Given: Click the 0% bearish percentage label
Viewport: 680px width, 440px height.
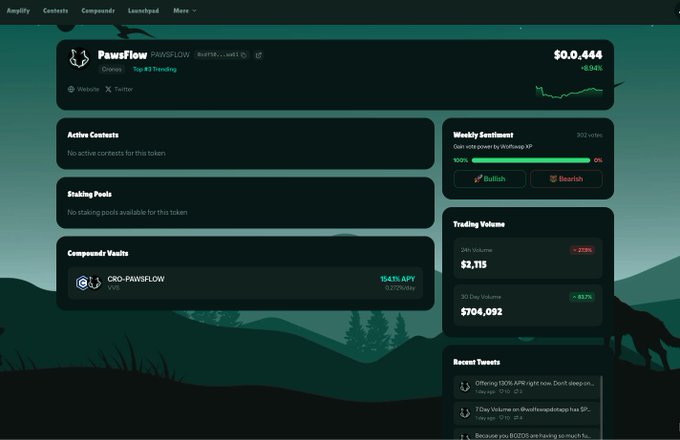Looking at the screenshot, I should (x=598, y=160).
